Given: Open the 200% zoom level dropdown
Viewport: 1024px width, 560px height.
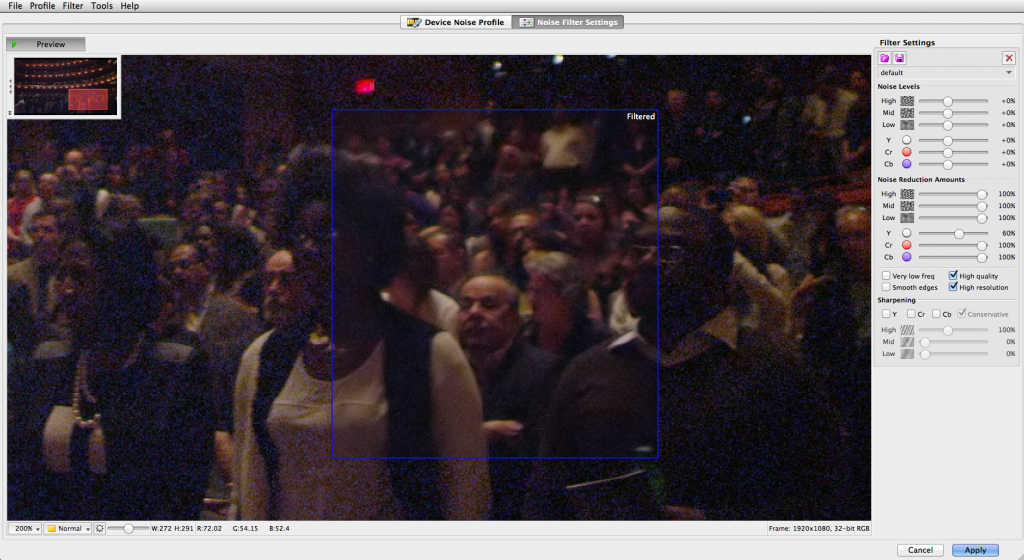Looking at the screenshot, I should (x=24, y=528).
